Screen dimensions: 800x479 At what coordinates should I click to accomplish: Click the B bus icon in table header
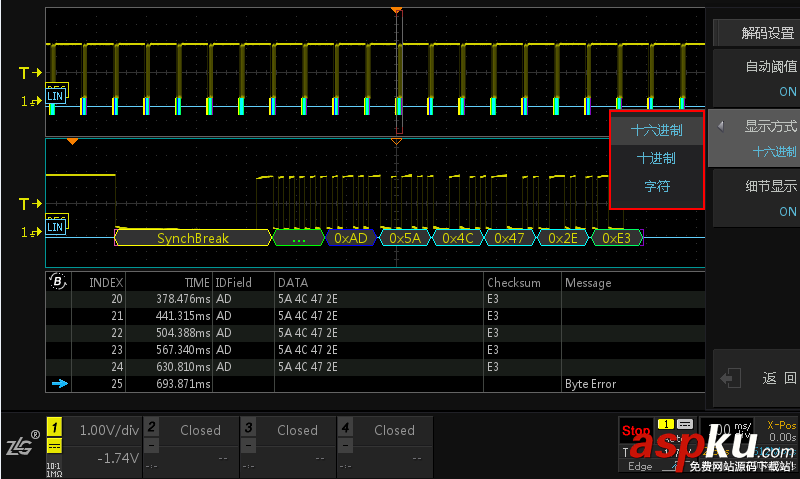[58, 282]
